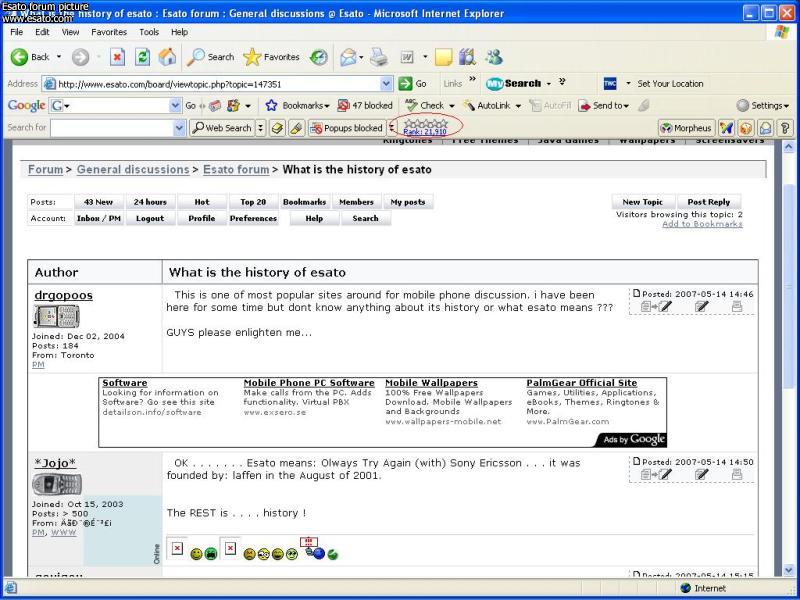Click the Web Search button
The height and width of the screenshot is (600, 800).
(x=222, y=128)
